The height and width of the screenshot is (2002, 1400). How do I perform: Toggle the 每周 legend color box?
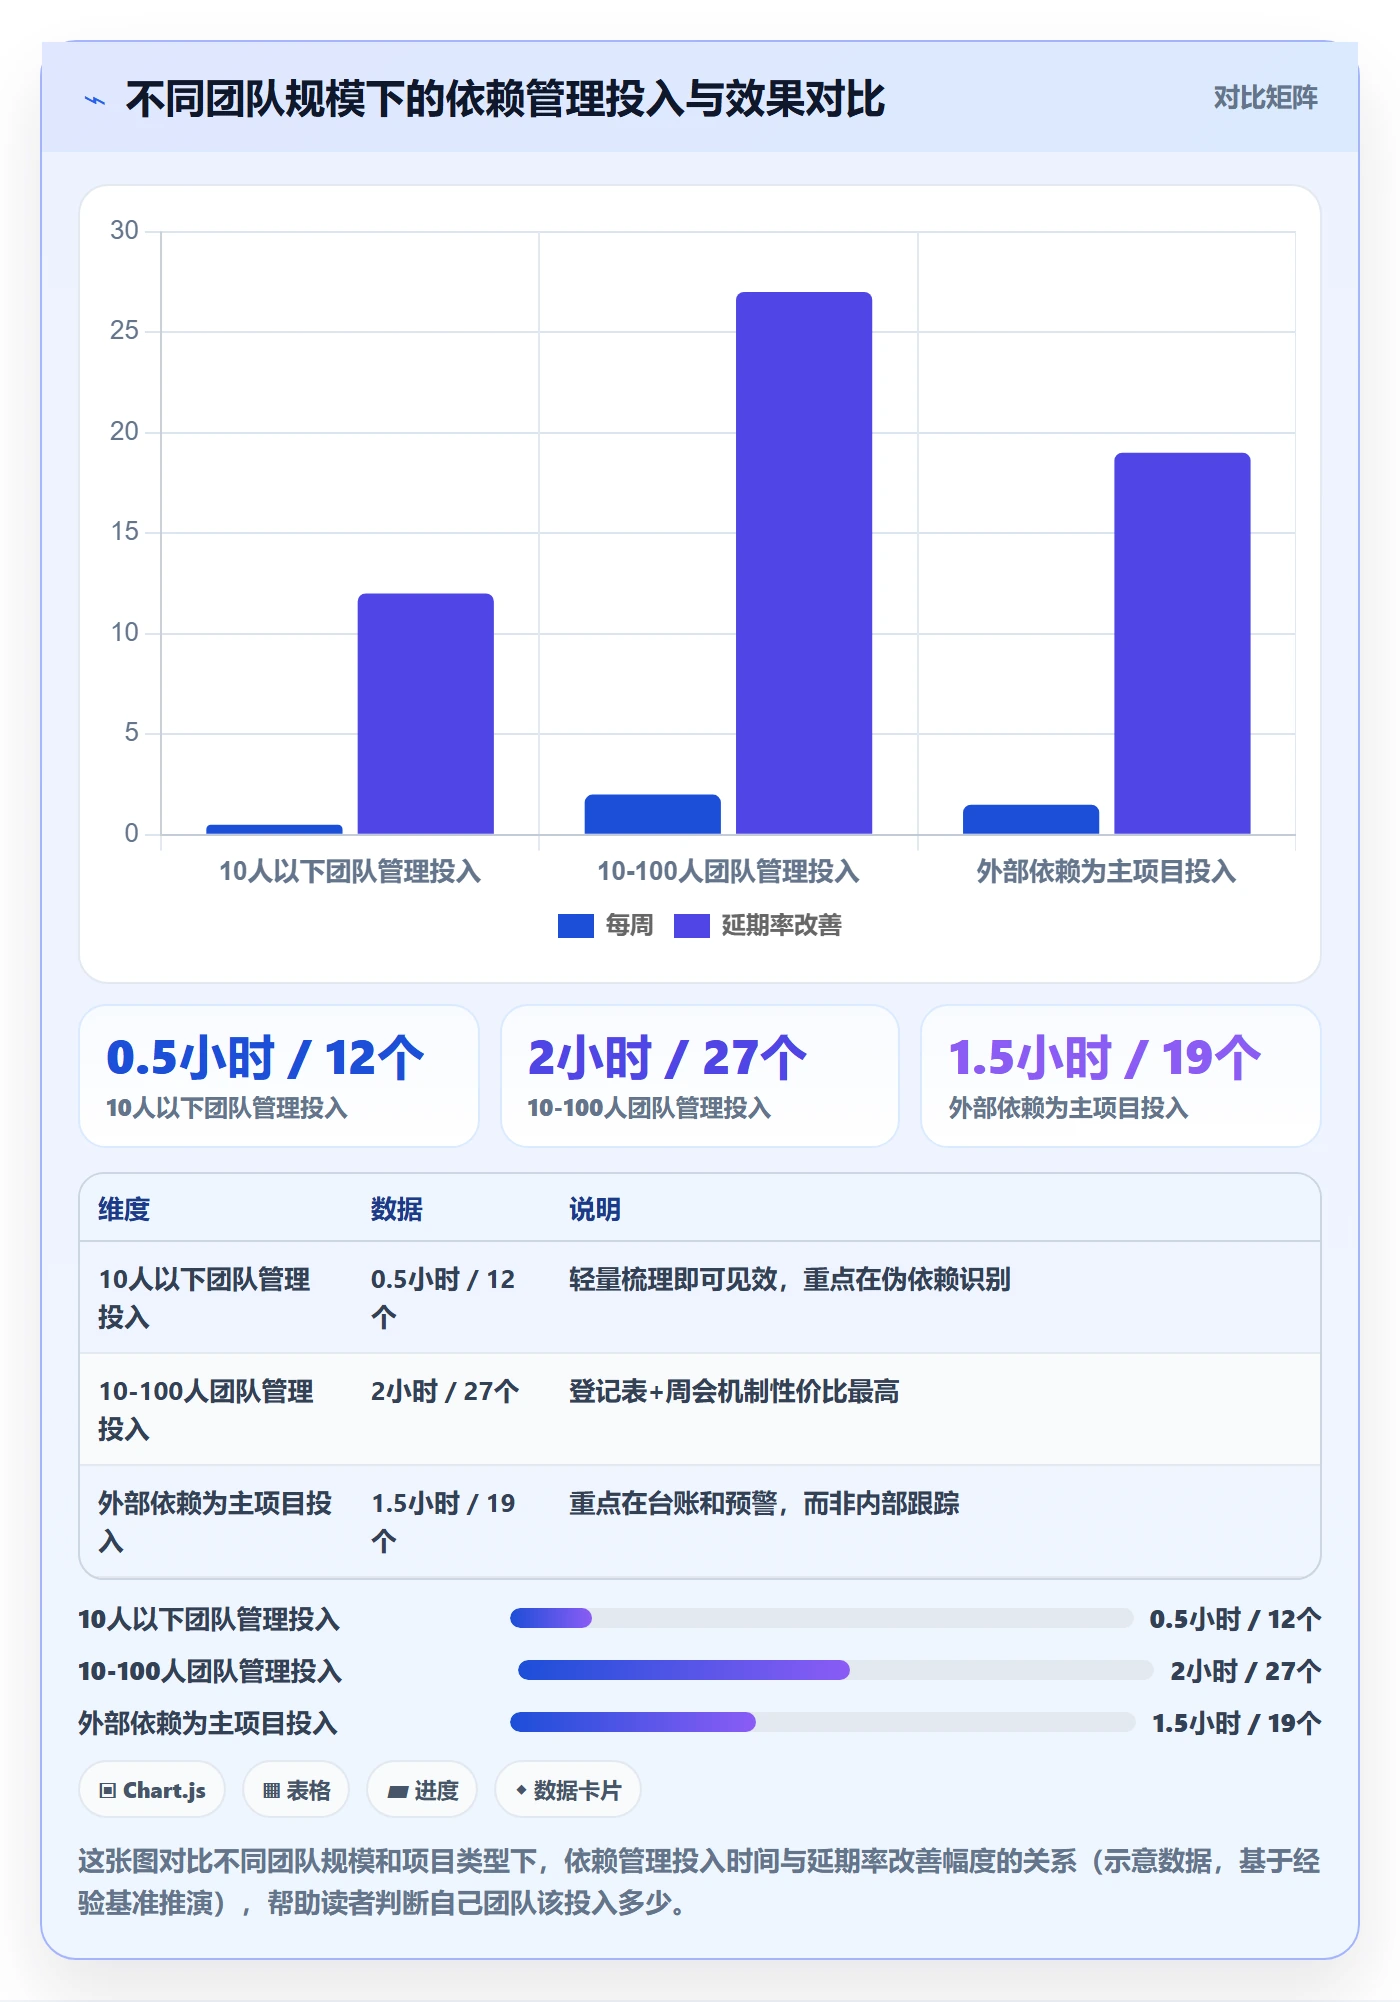(x=575, y=926)
